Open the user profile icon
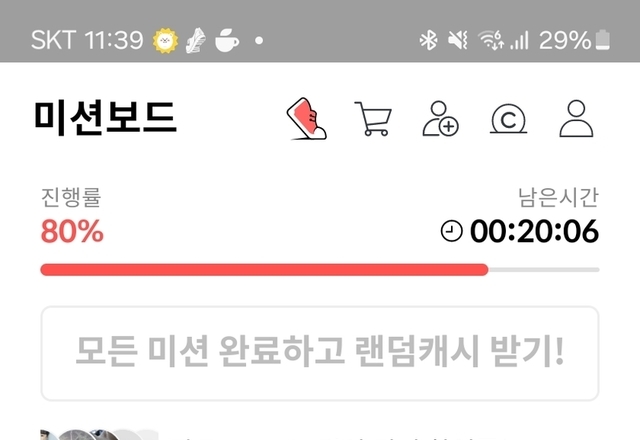Screen dimensions: 640x440 coord(576,118)
